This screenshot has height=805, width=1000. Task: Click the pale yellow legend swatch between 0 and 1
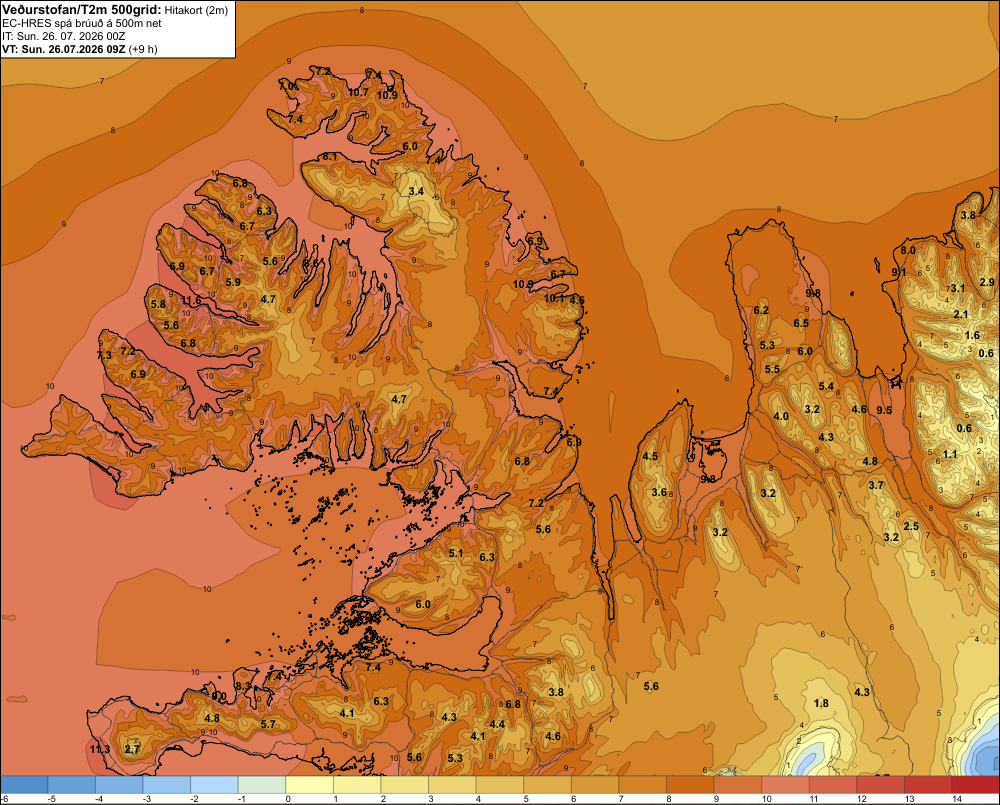(x=309, y=785)
